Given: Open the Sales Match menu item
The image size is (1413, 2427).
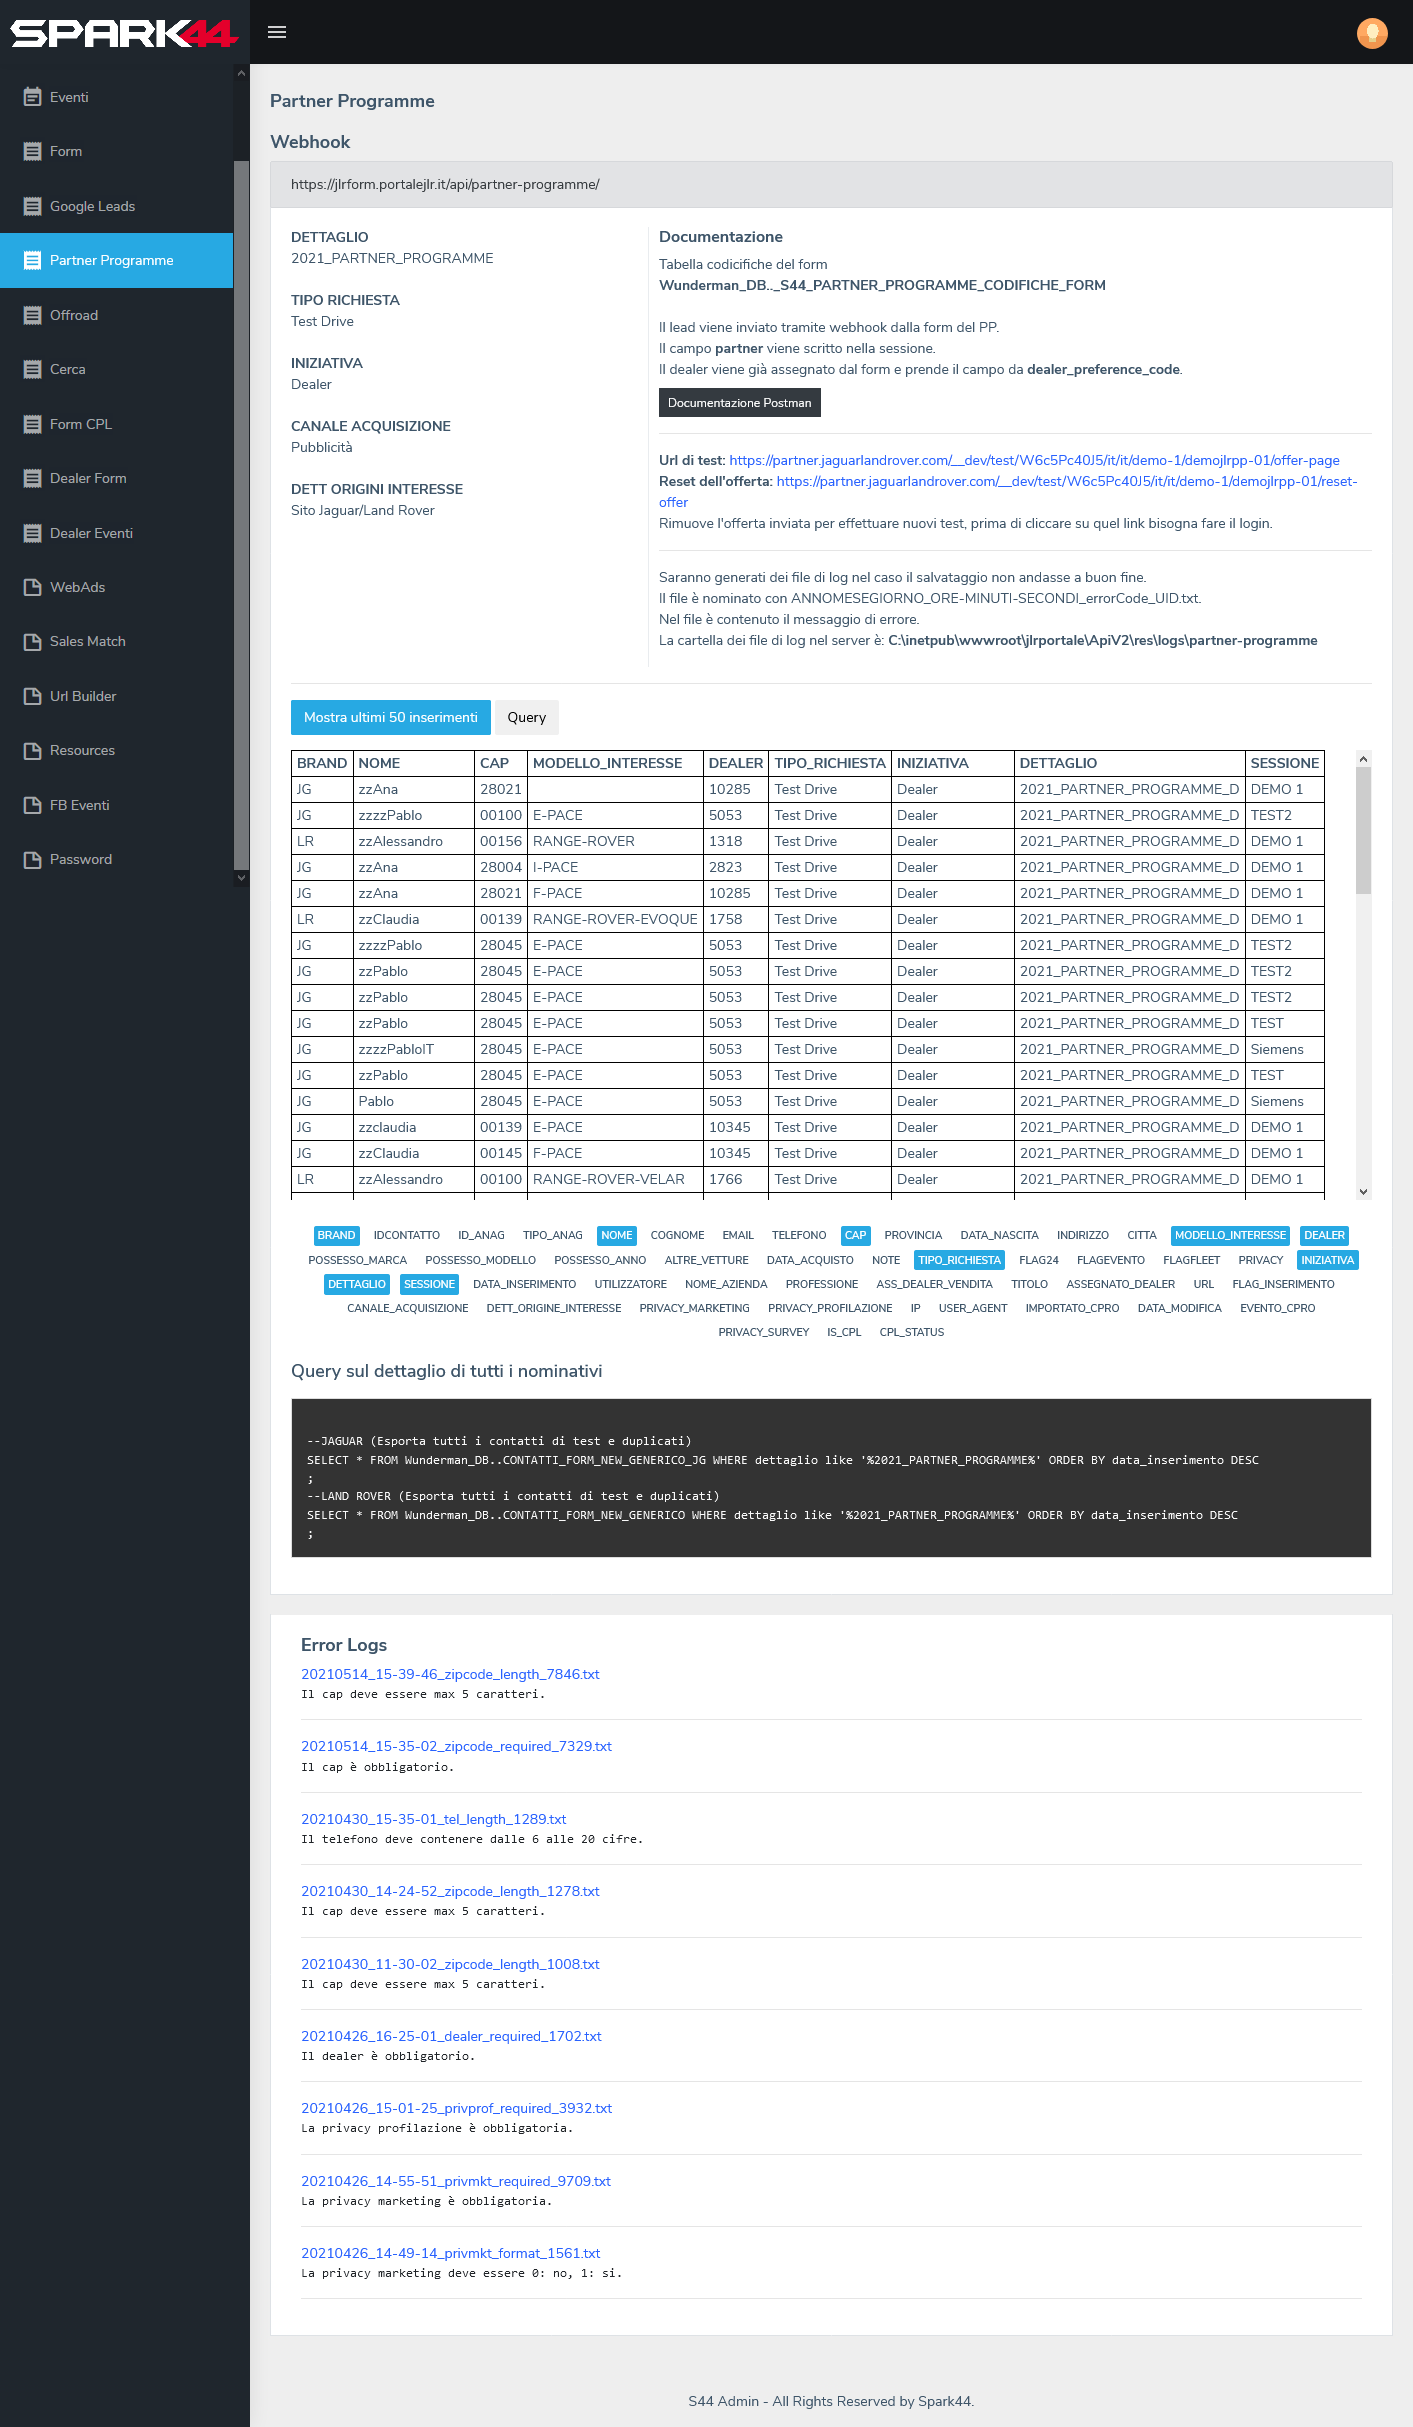Looking at the screenshot, I should coord(116,641).
